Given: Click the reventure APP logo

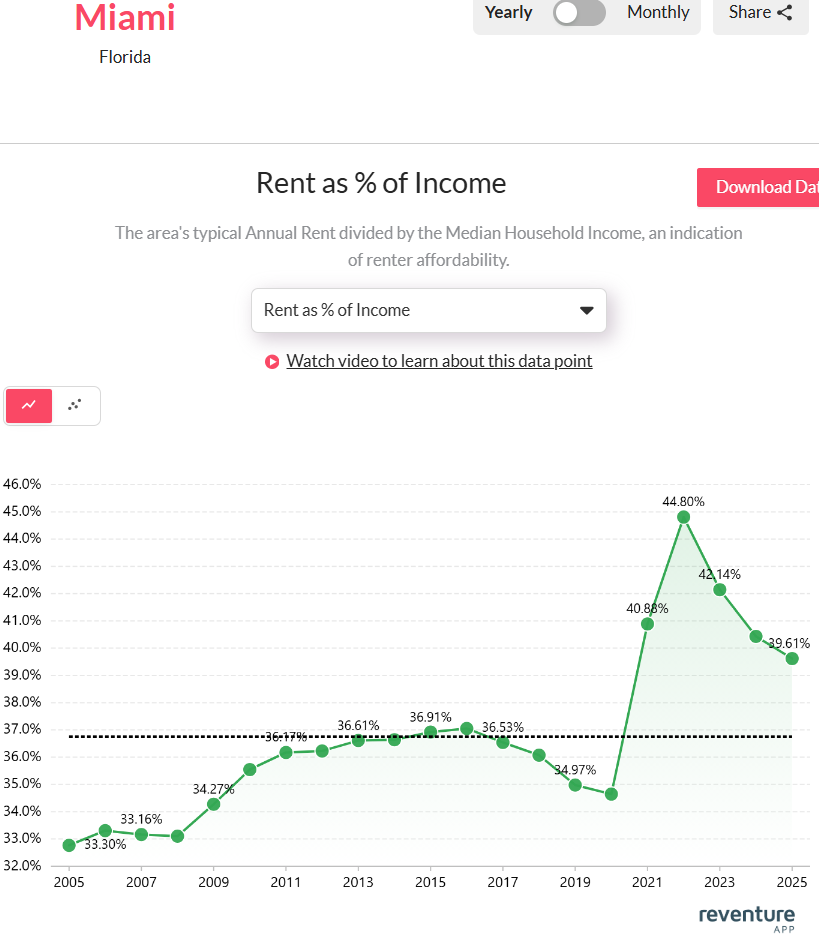Looking at the screenshot, I should [746, 916].
